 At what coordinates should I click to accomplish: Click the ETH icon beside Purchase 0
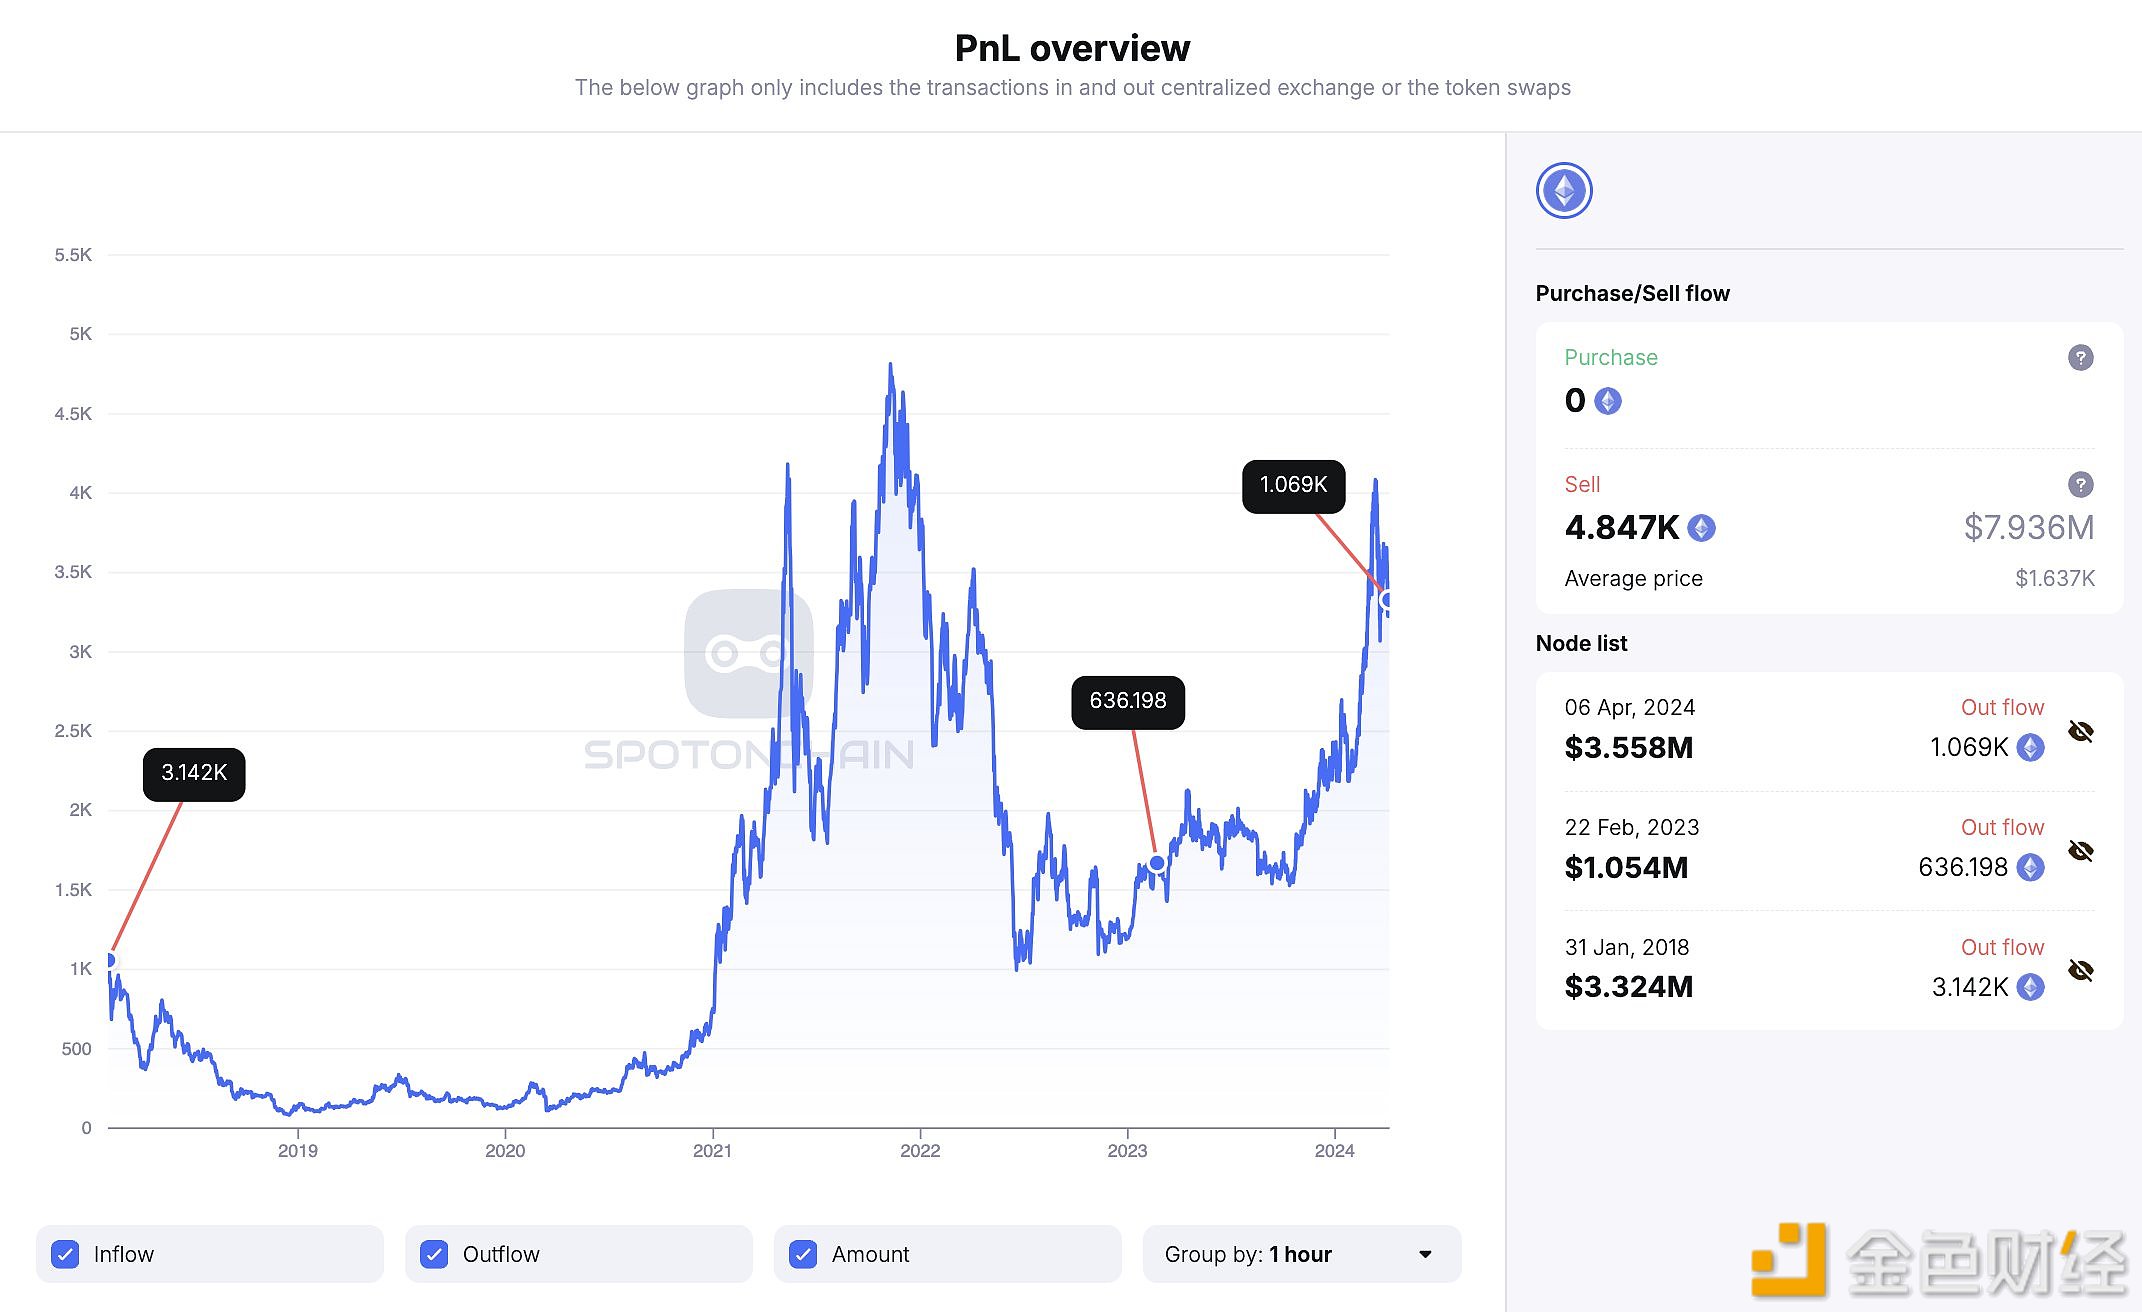(x=1608, y=401)
